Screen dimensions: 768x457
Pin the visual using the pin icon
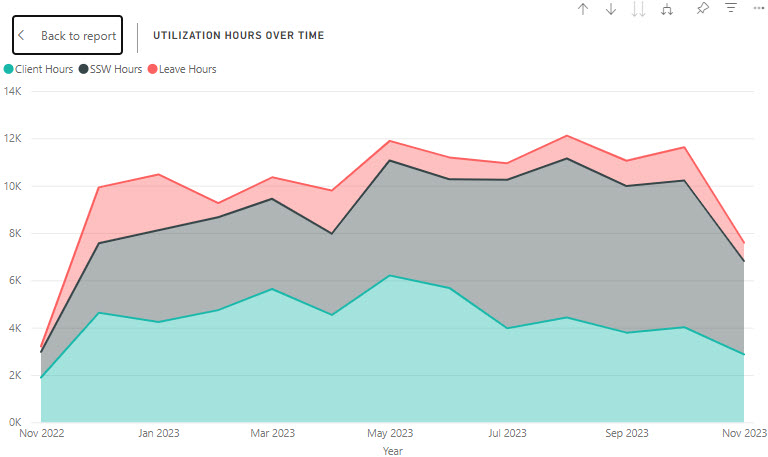(703, 9)
